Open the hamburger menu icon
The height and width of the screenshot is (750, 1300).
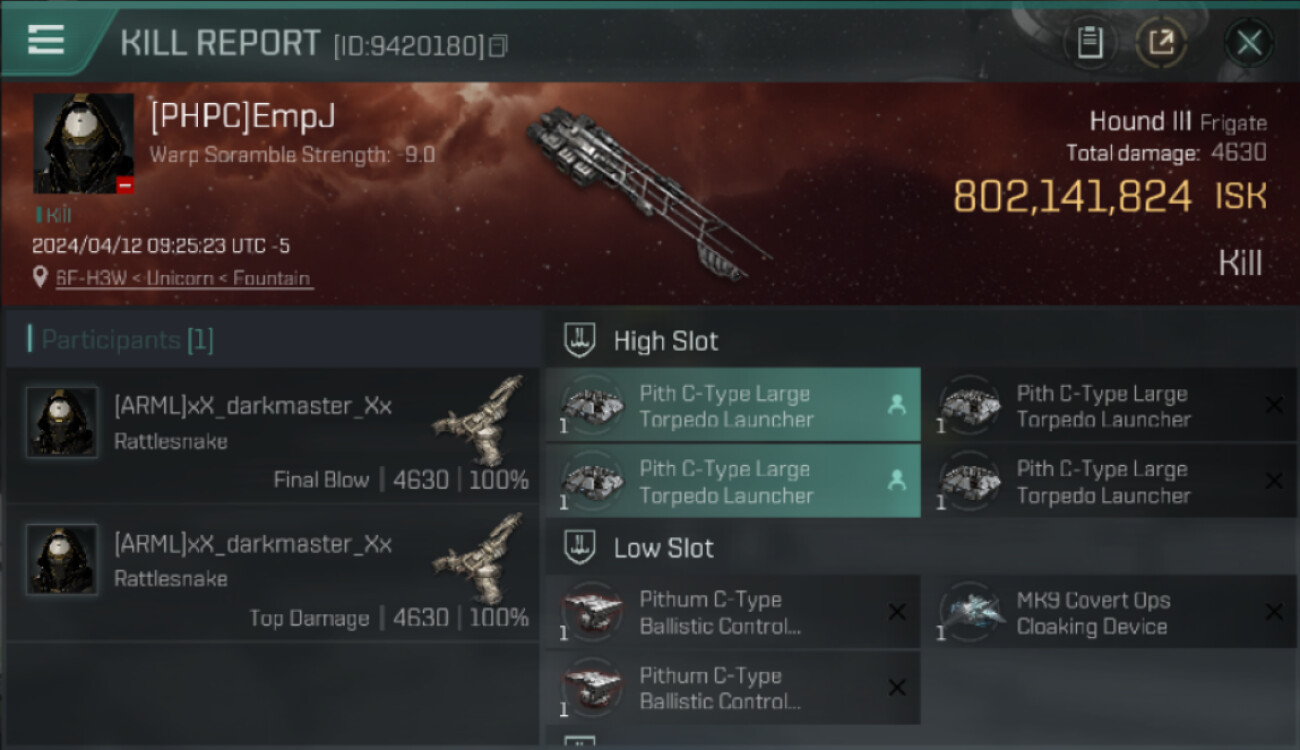[x=46, y=41]
